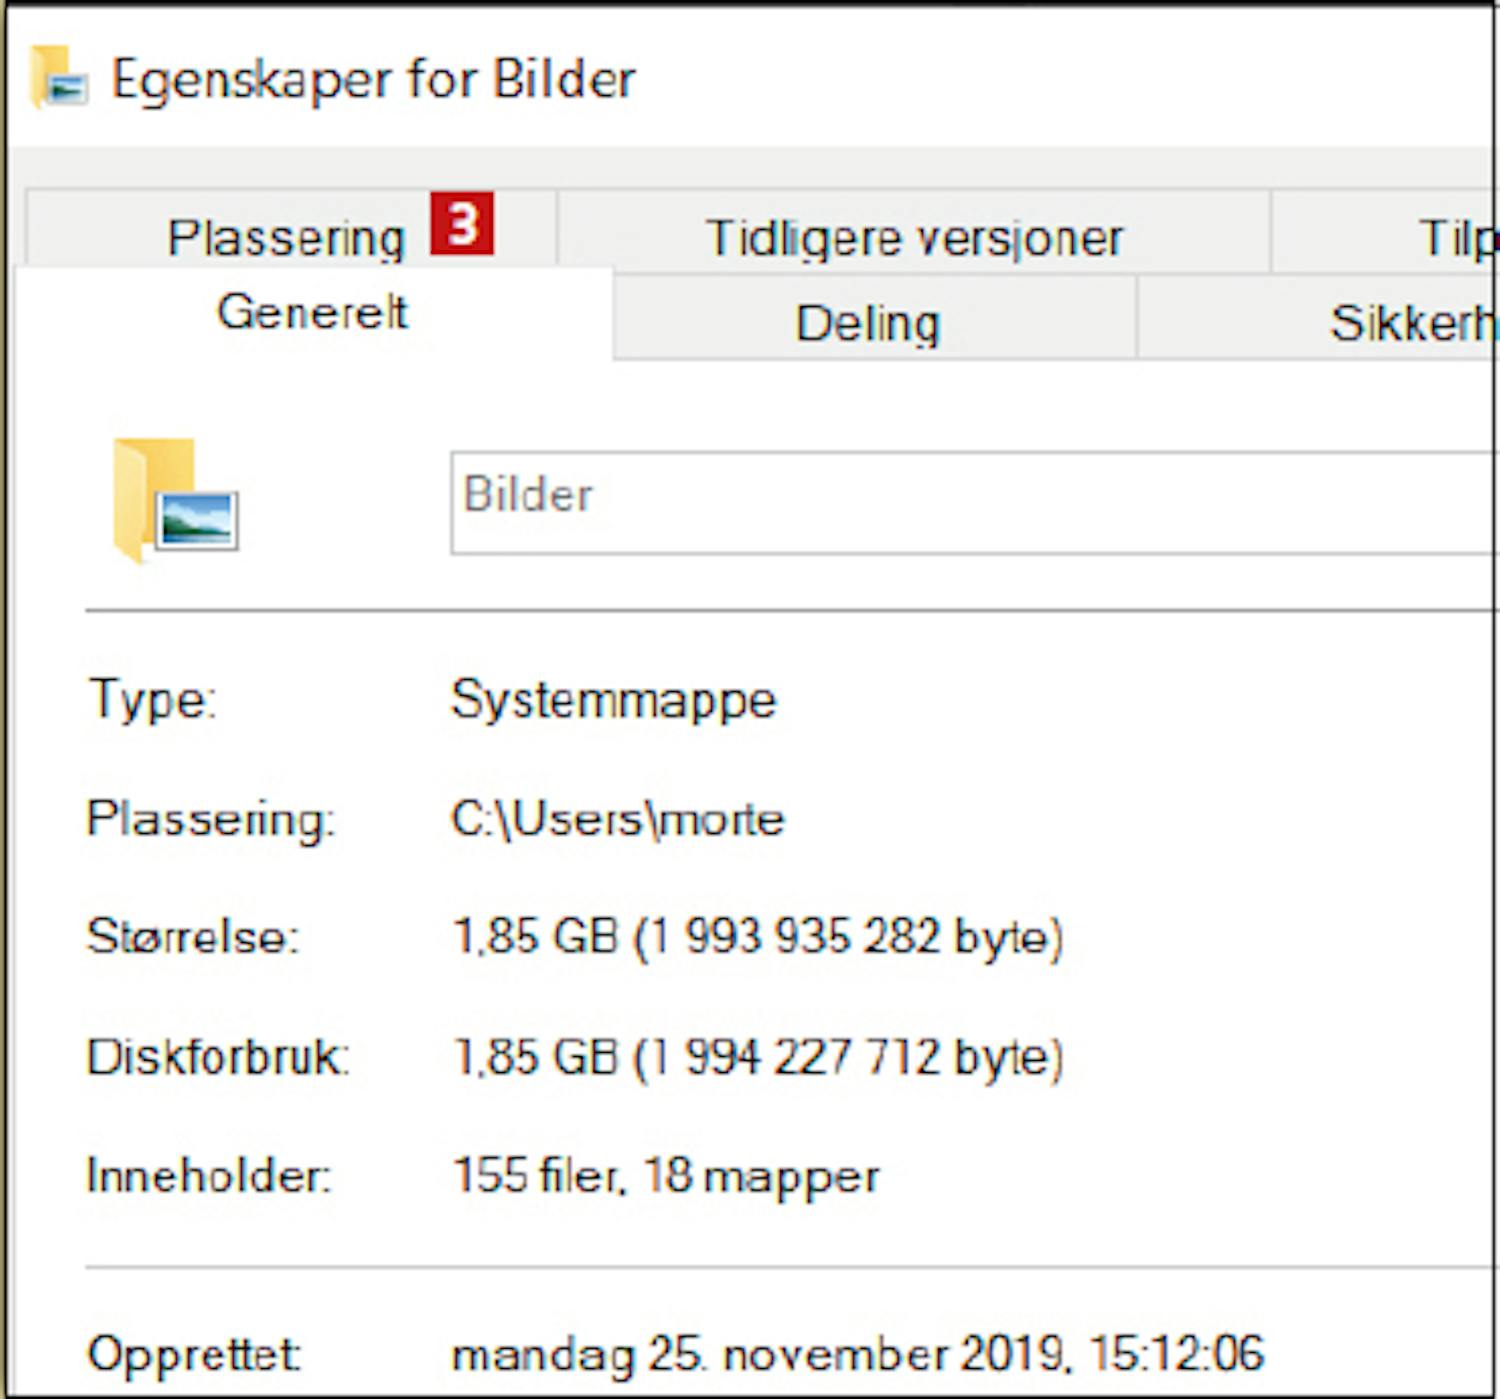Click the 'Diskforbruk:' label

[x=218, y=1057]
